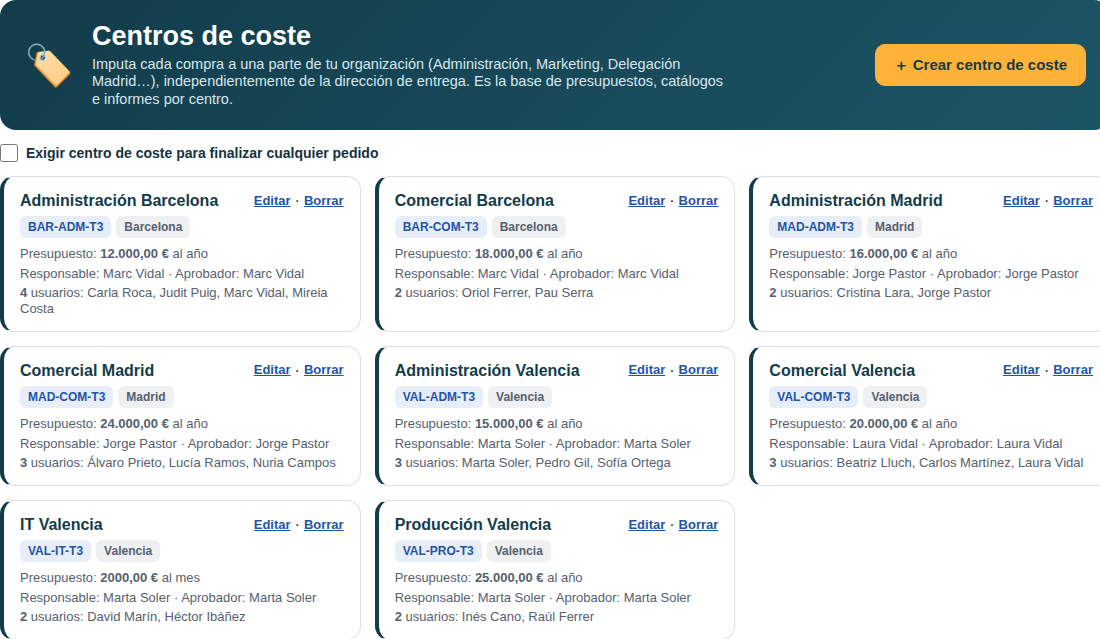1100x639 pixels.
Task: Edit the Comercial Valencia cost center
Action: click(1021, 370)
